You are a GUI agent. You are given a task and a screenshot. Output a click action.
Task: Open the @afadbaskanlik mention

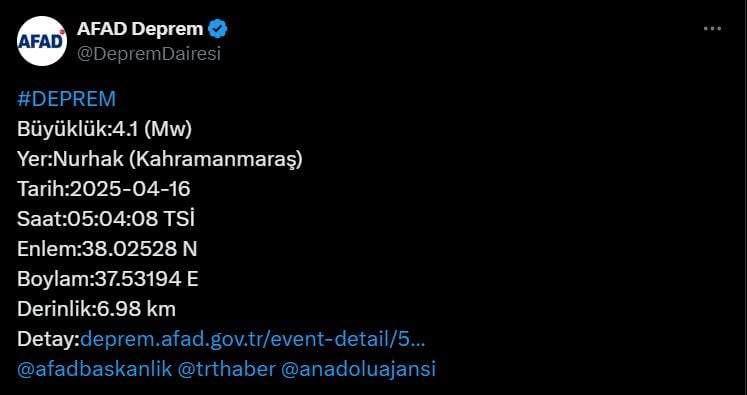(x=94, y=369)
